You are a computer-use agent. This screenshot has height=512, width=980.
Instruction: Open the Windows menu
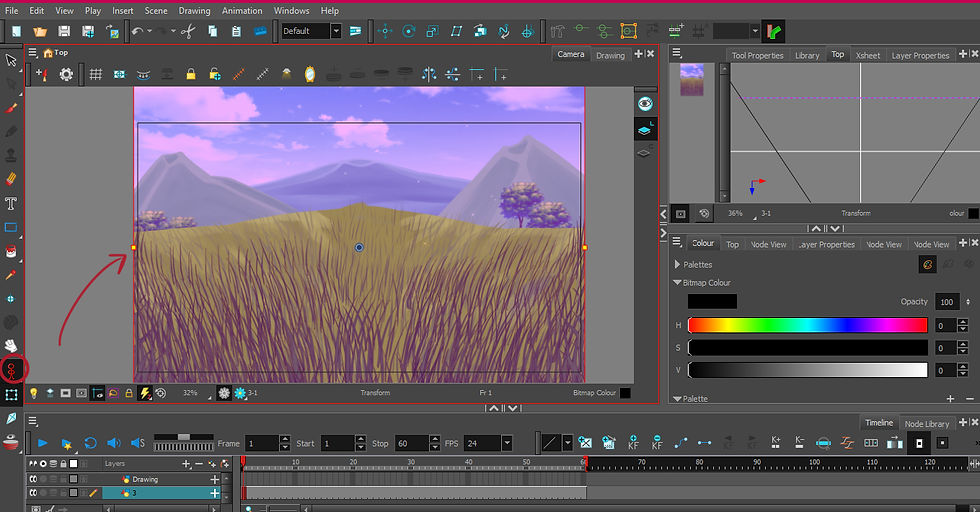coord(291,11)
